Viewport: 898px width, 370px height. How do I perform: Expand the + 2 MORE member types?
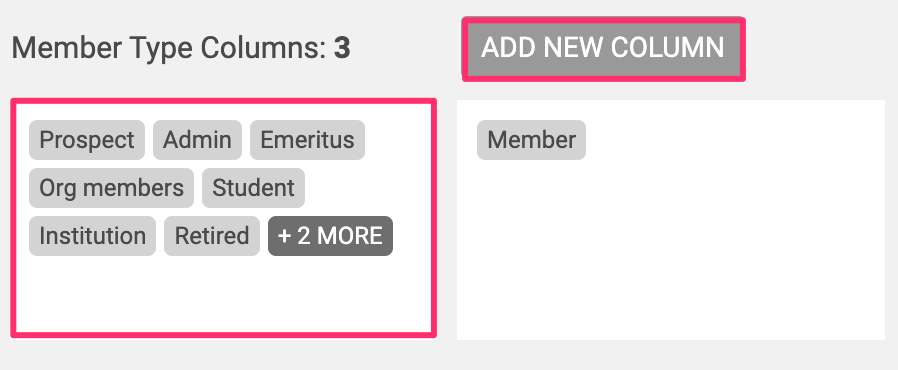tap(330, 236)
